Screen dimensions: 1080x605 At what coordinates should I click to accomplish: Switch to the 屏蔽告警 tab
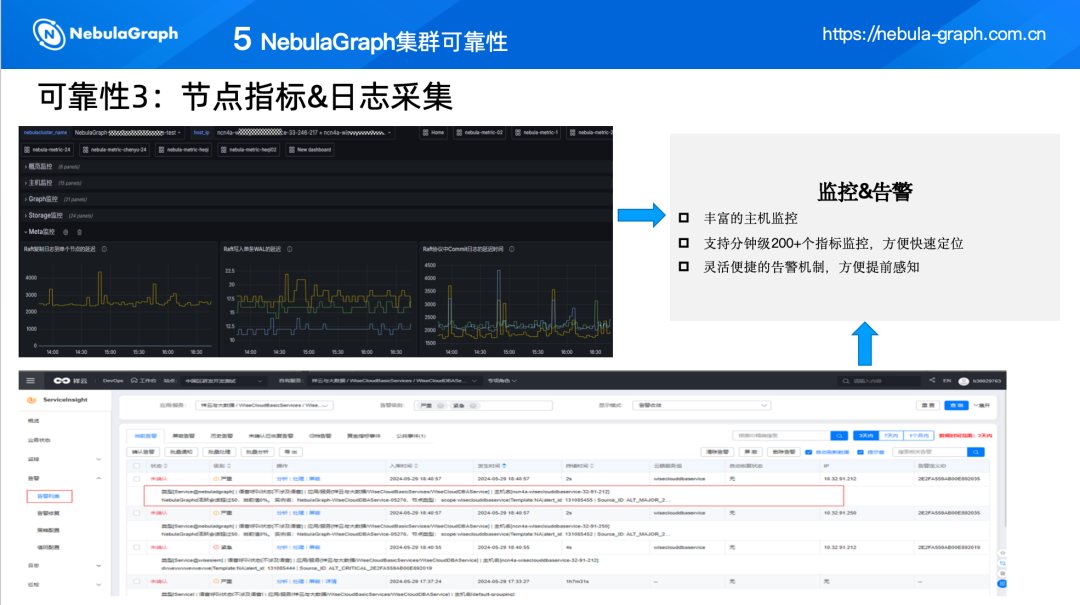coord(183,436)
